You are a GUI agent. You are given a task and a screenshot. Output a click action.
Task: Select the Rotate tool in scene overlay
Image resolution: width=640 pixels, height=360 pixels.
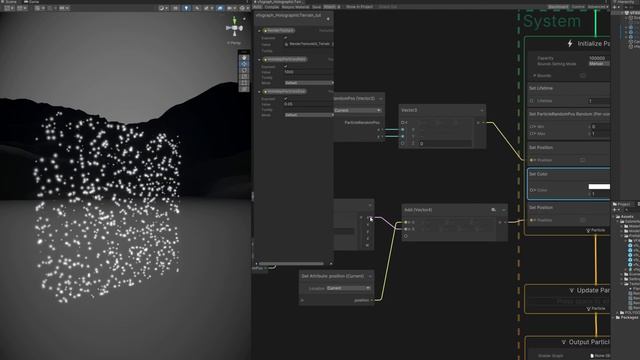tap(244, 70)
